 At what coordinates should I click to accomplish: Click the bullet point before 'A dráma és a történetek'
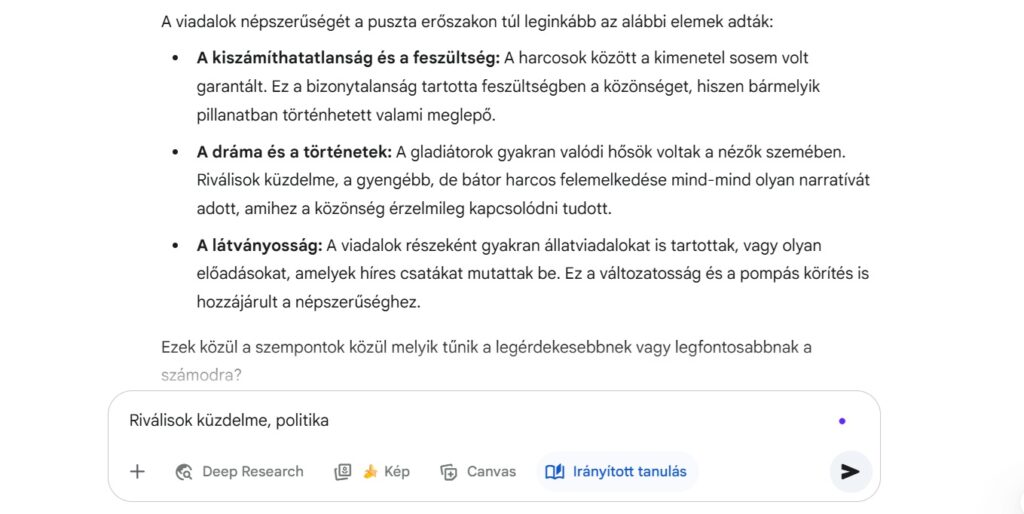[x=175, y=153]
